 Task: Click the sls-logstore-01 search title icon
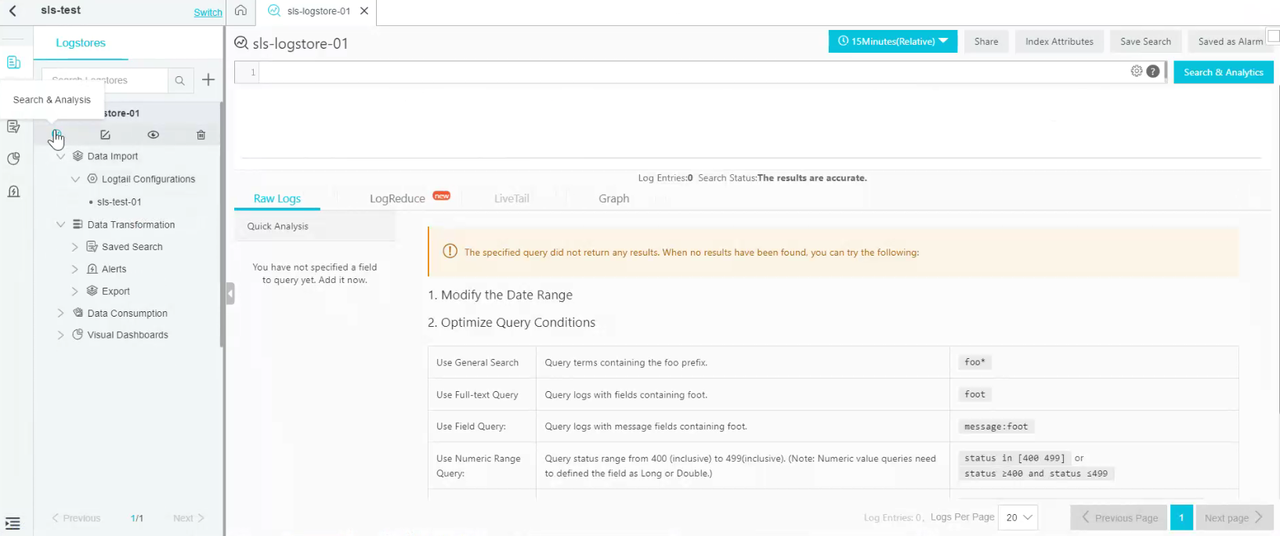pyautogui.click(x=241, y=43)
